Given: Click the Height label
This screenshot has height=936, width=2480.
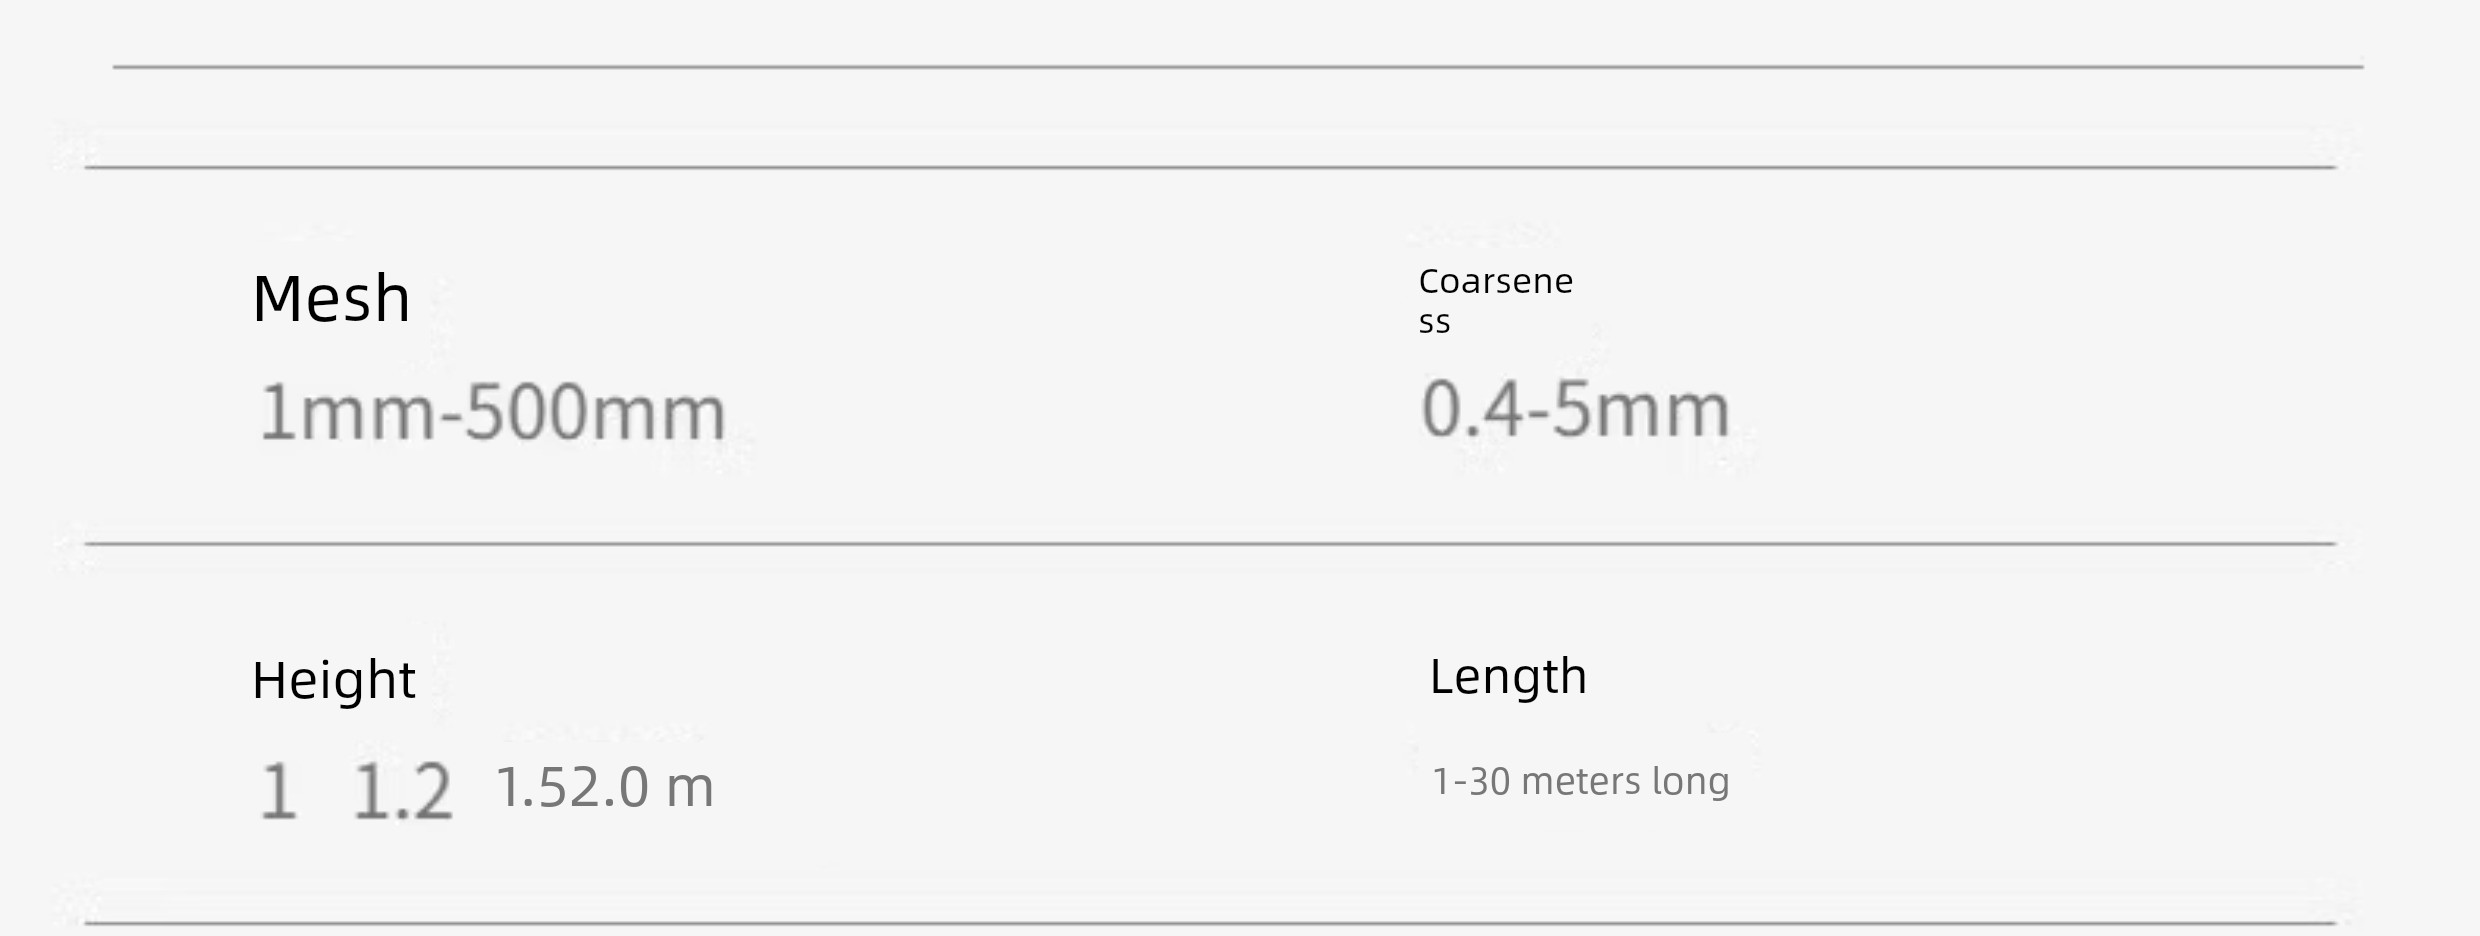Looking at the screenshot, I should point(333,680).
